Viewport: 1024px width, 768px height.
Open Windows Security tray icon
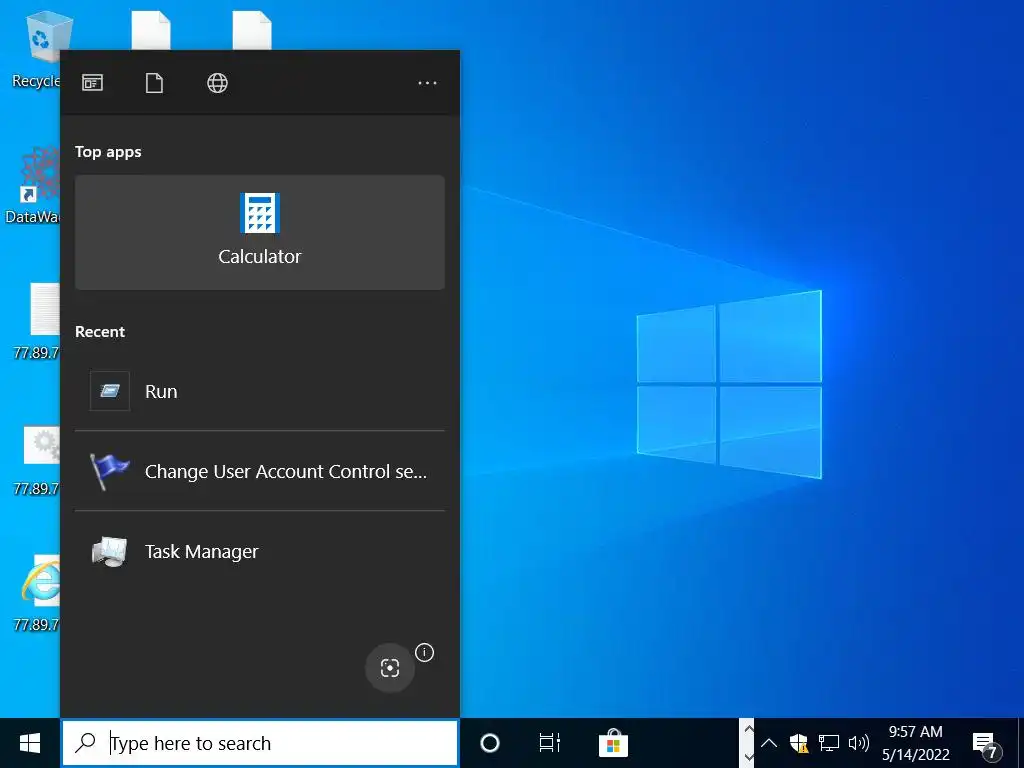pos(799,743)
